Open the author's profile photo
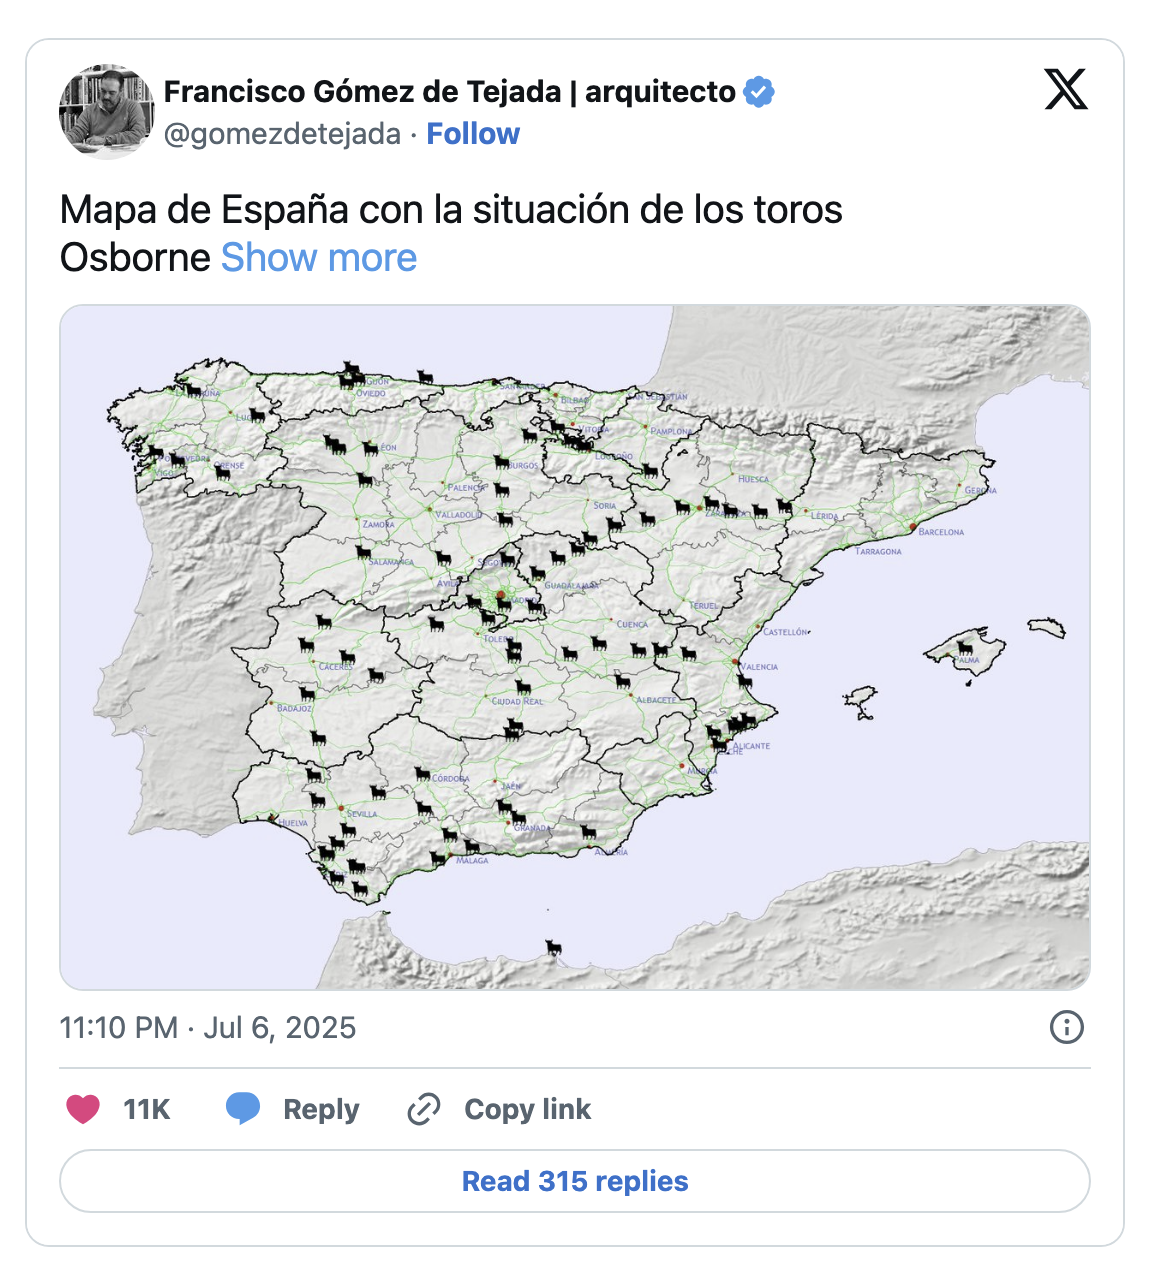 [x=107, y=112]
